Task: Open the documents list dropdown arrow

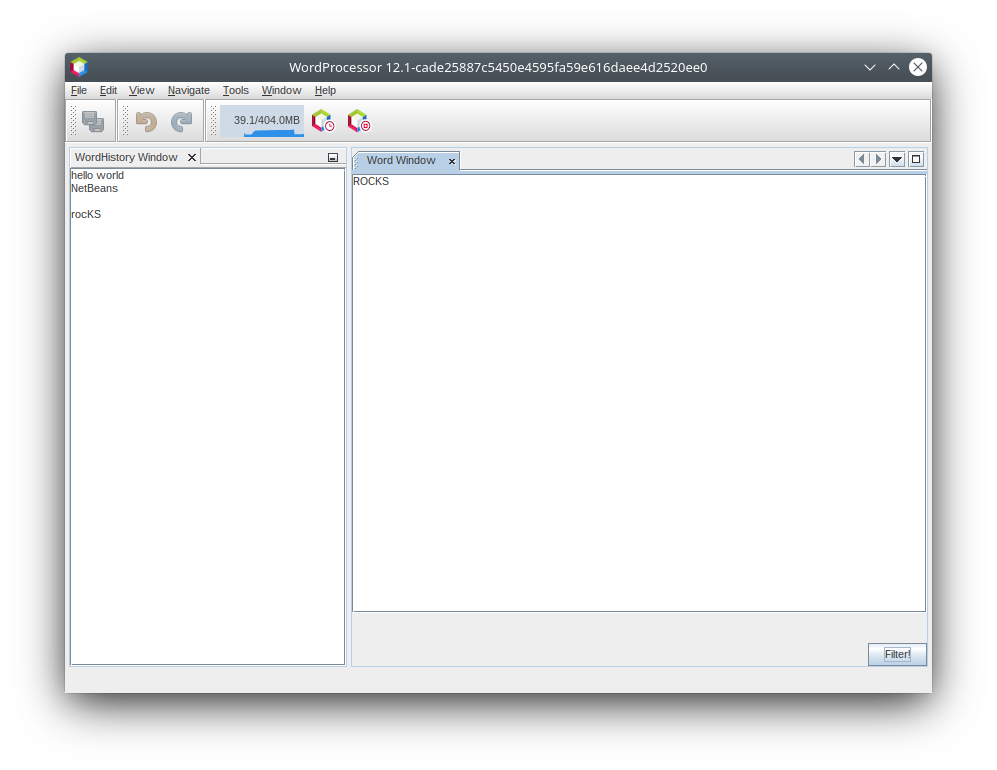Action: point(897,159)
